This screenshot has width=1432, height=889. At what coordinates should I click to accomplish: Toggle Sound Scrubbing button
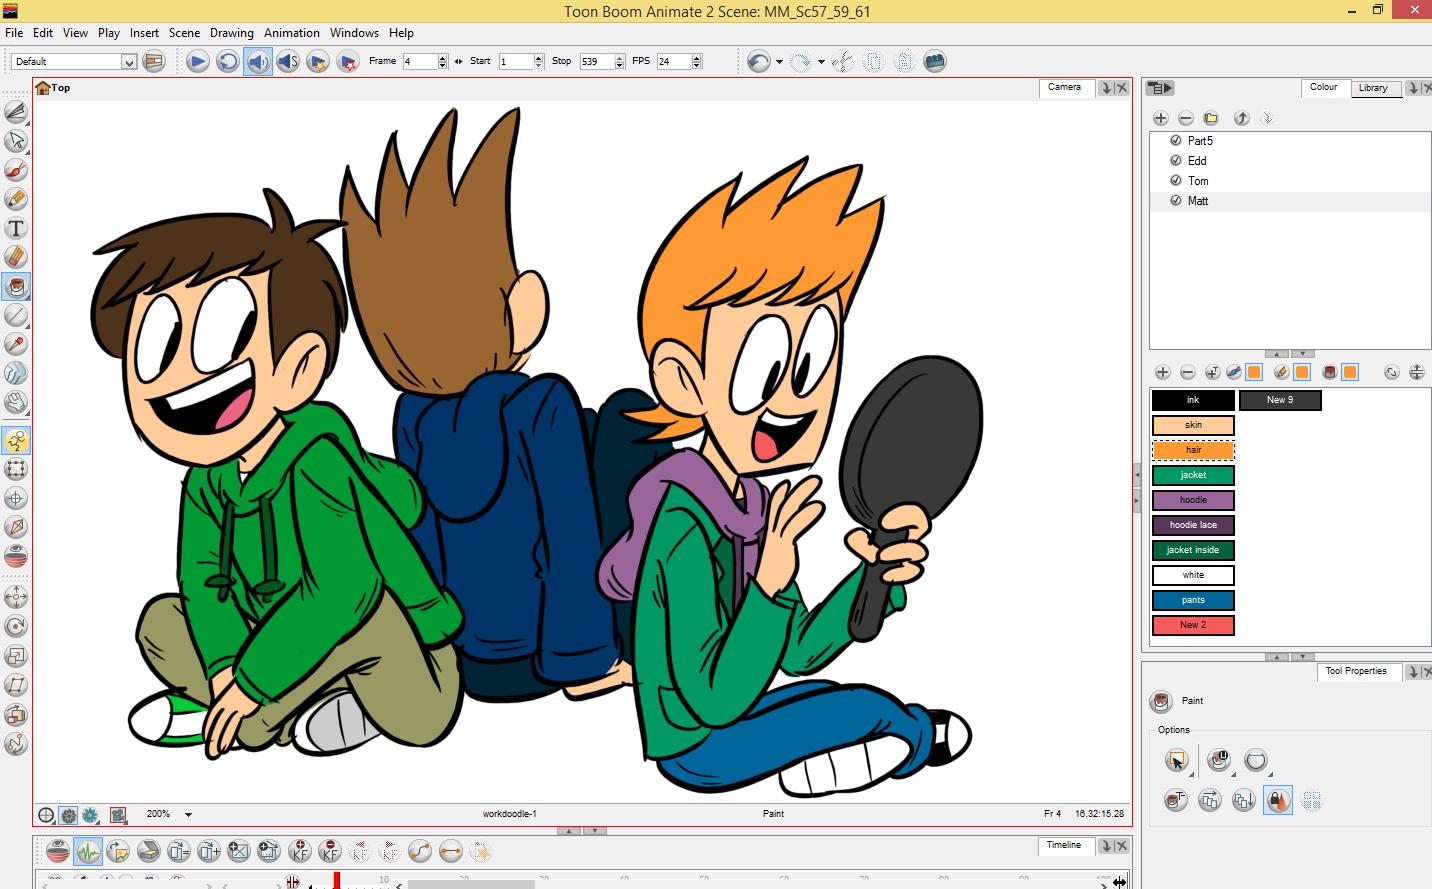[288, 62]
